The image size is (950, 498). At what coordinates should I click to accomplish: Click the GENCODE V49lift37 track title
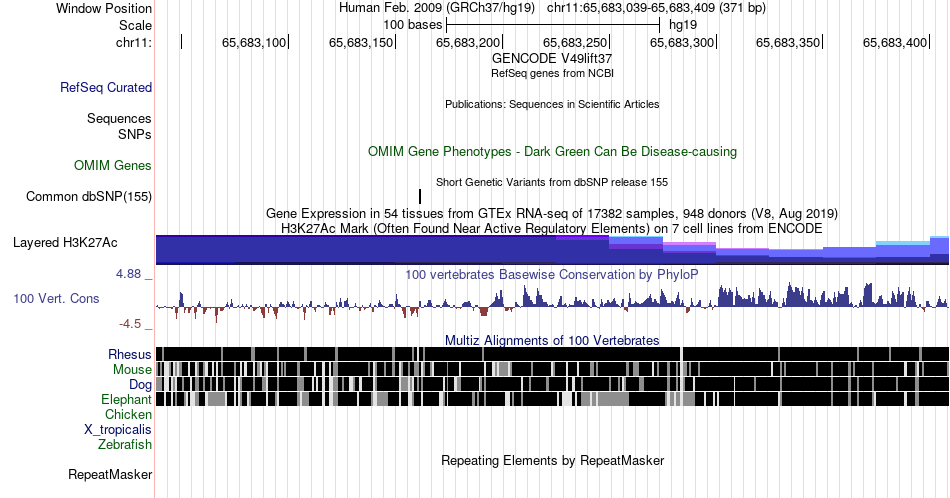pos(552,58)
